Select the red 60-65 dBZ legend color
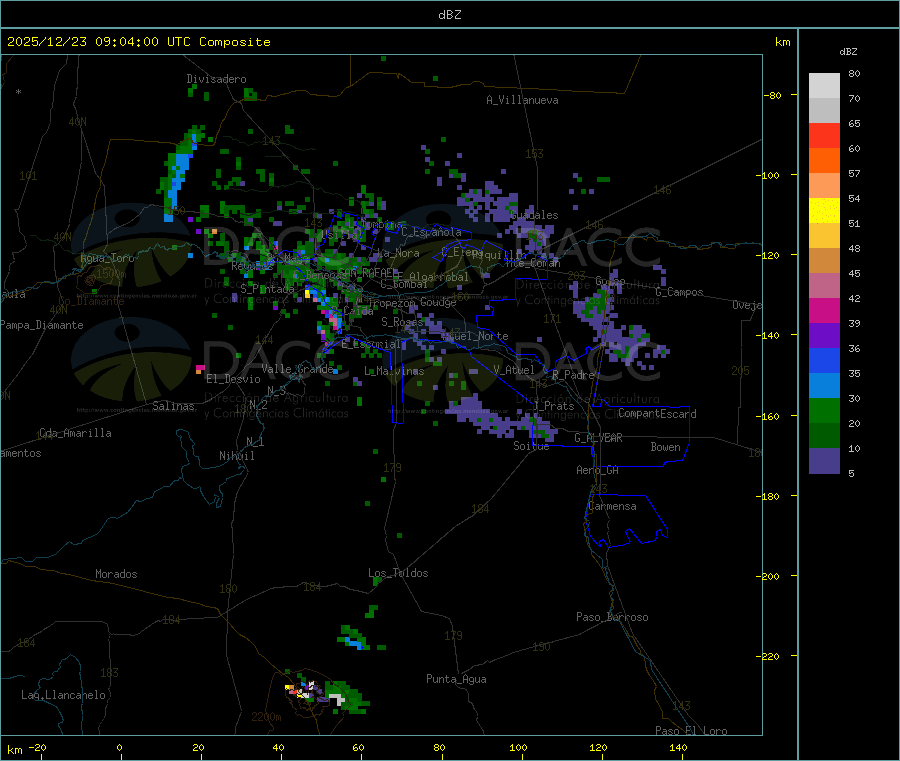The width and height of the screenshot is (900, 761). click(x=824, y=135)
